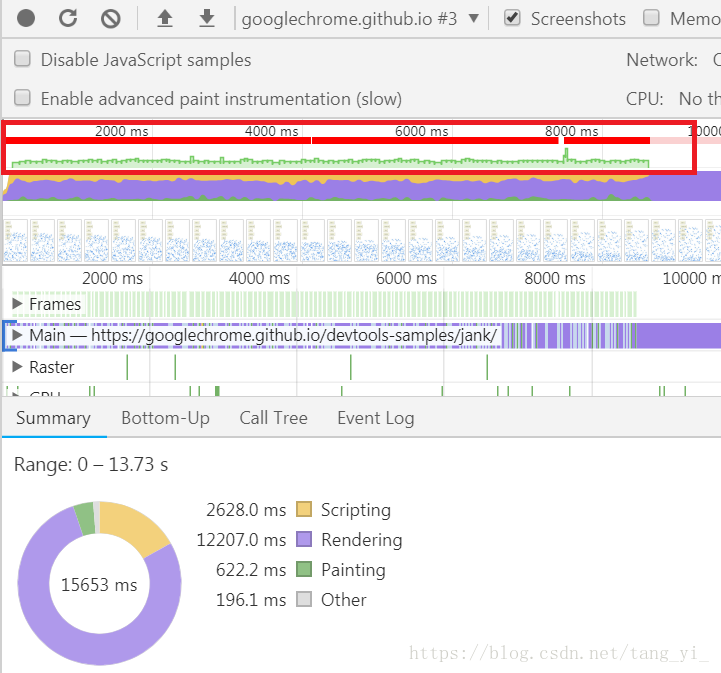Click the Load profile upload icon
Viewport: 721px width, 673px height.
point(165,19)
